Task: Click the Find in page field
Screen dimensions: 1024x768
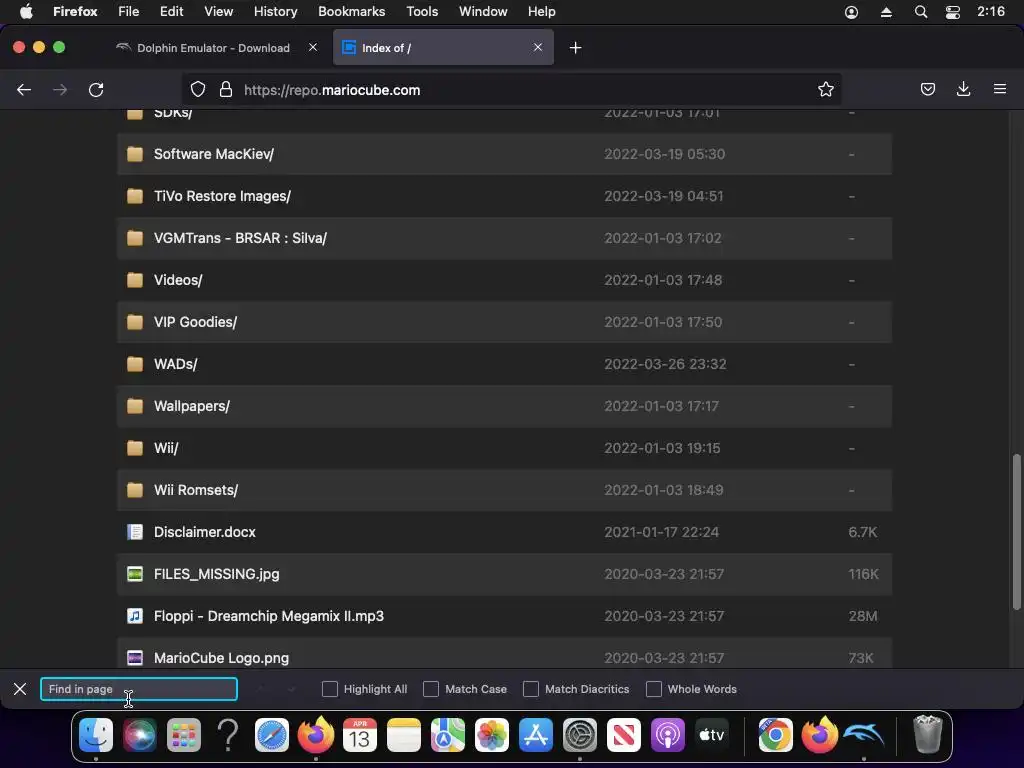Action: pos(138,689)
